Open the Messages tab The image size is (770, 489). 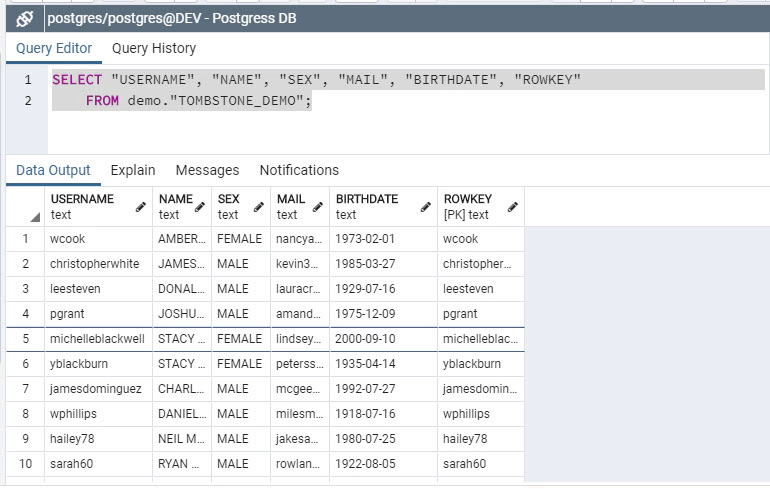[x=207, y=170]
